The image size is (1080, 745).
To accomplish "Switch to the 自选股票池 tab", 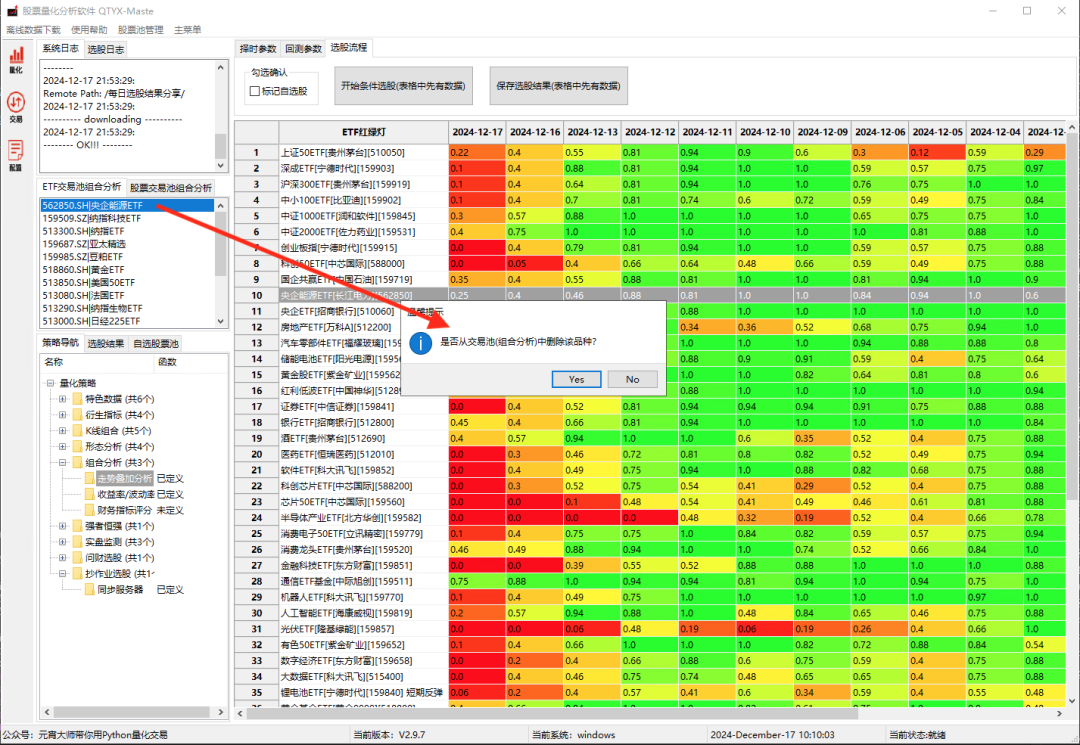I will click(156, 344).
